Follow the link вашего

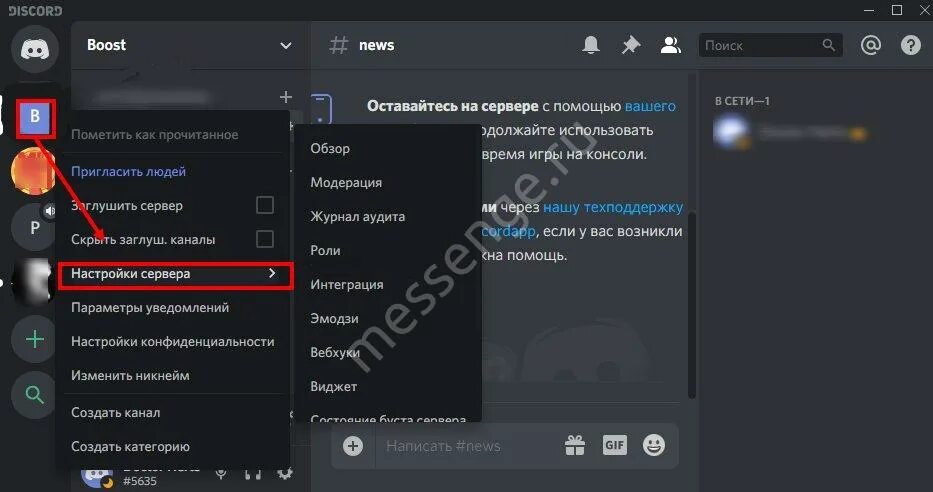650,106
